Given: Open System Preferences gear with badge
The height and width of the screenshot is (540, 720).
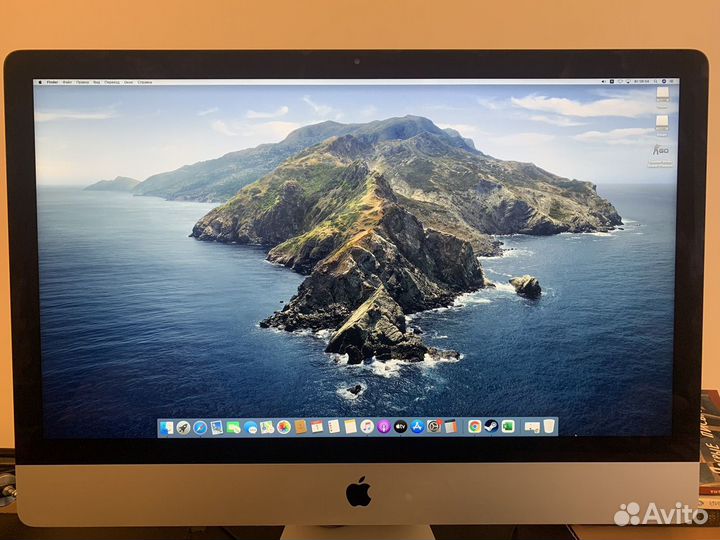Looking at the screenshot, I should pyautogui.click(x=434, y=426).
